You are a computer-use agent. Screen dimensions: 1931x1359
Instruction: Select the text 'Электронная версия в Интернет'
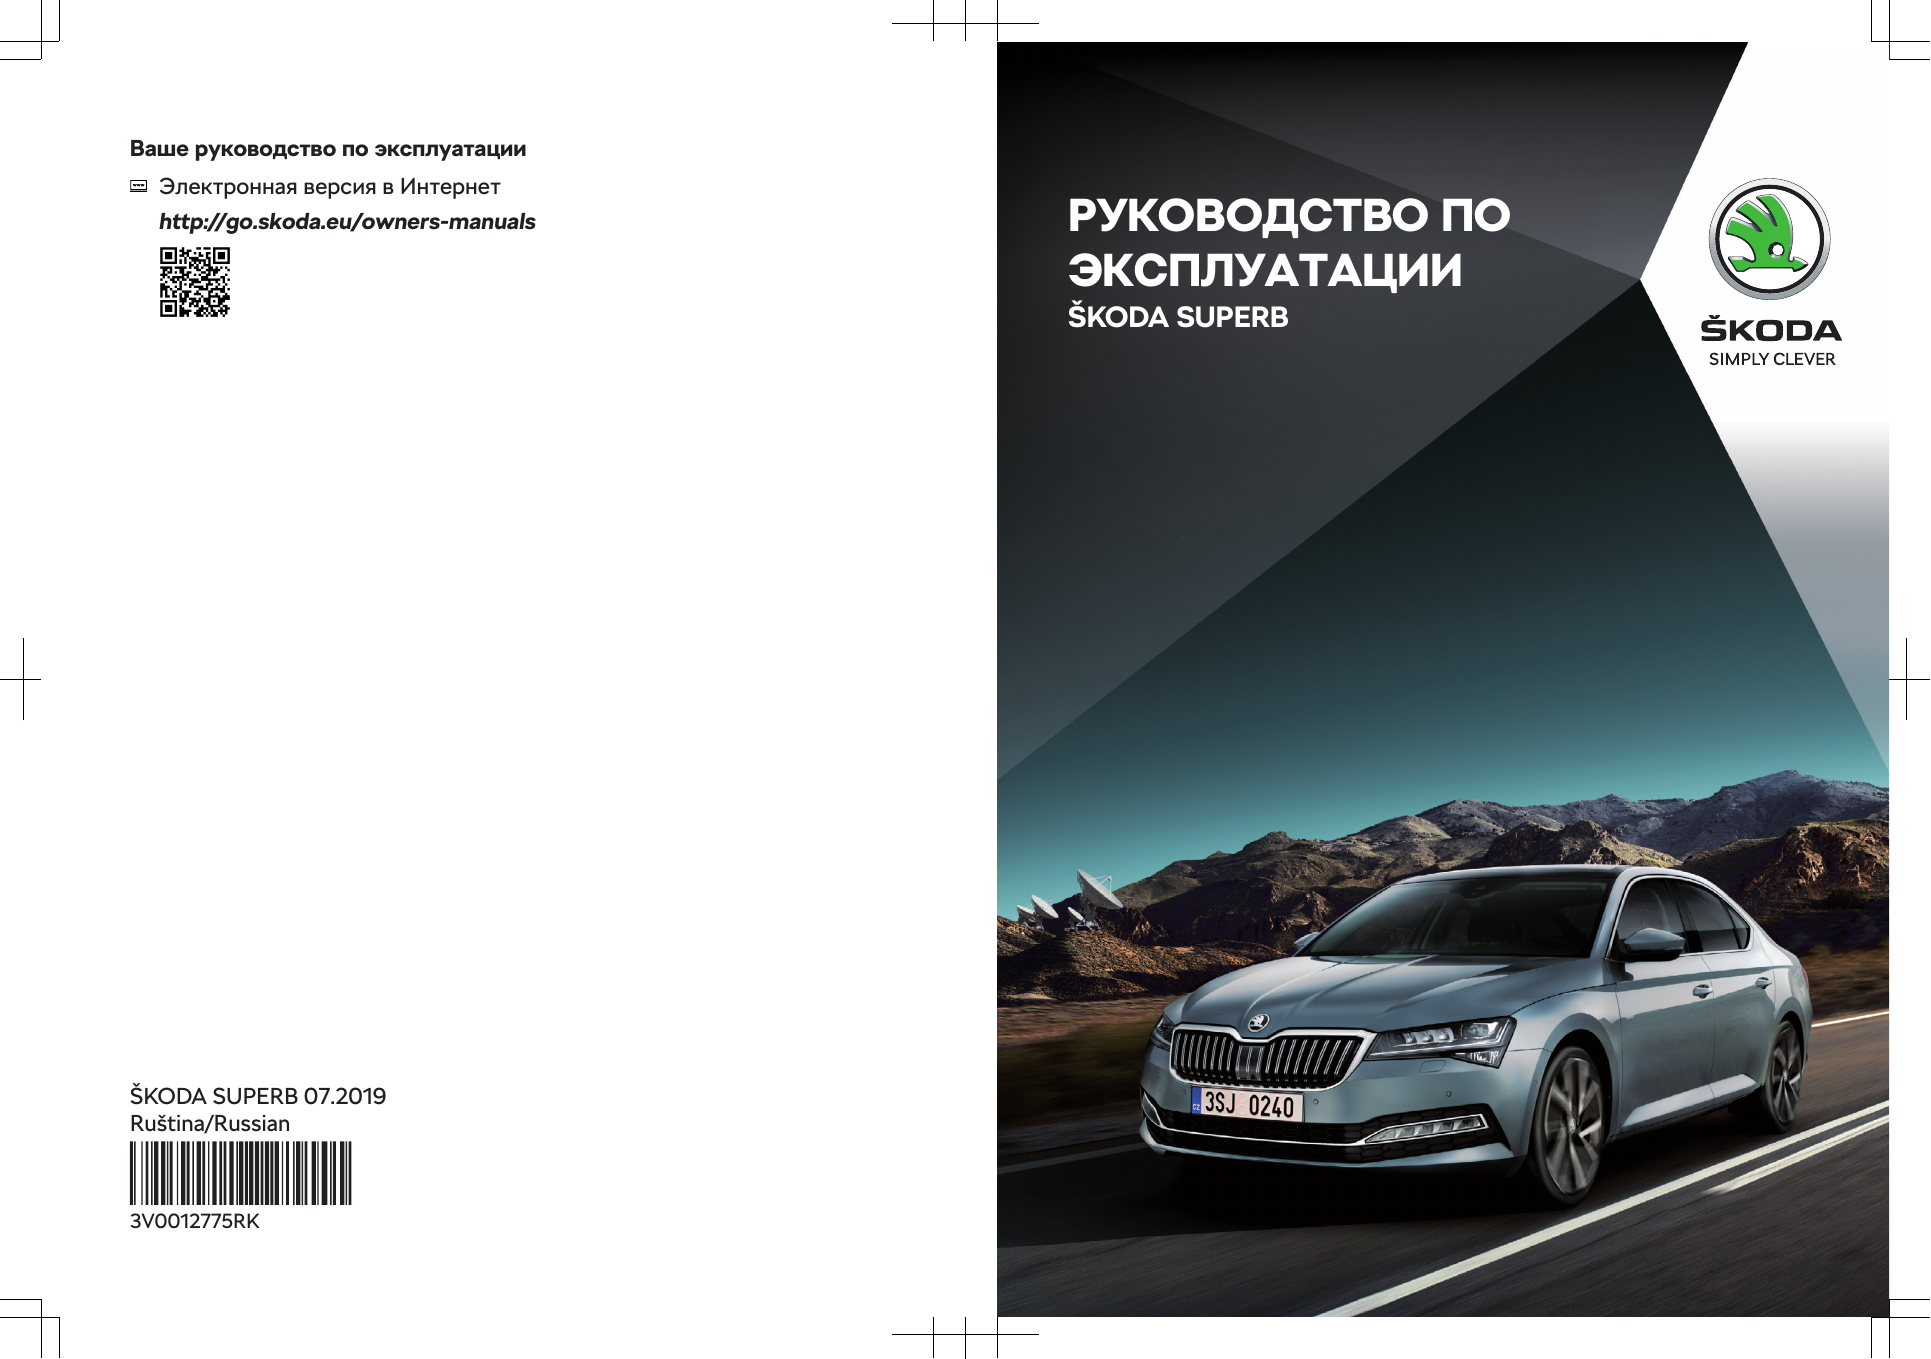(330, 187)
